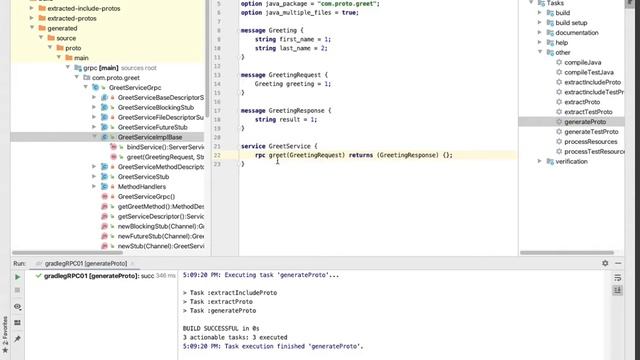Collapse the generated folder

point(32,28)
